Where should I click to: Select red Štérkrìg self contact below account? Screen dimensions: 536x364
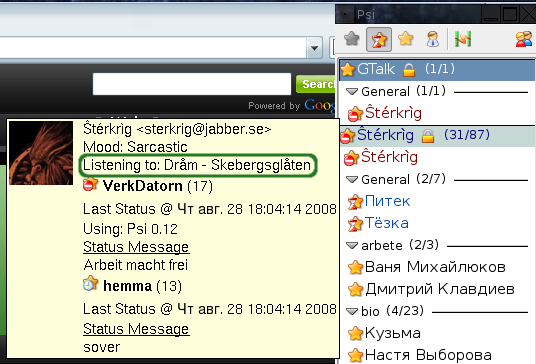pyautogui.click(x=389, y=157)
